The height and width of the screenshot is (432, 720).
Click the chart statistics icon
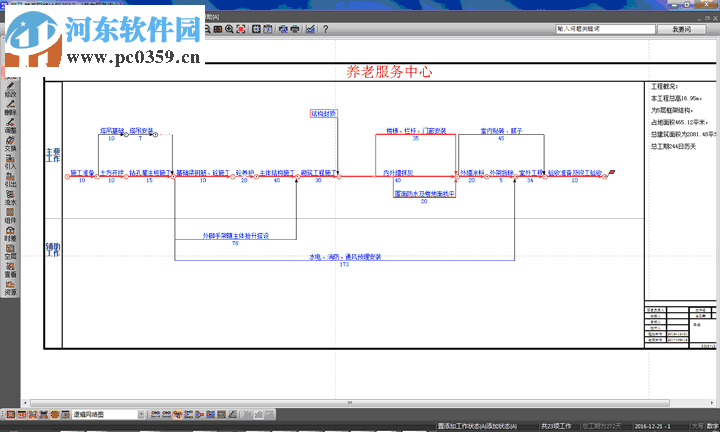310,29
